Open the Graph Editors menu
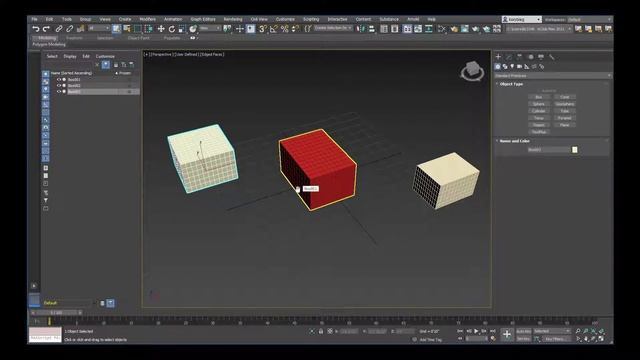Screen dimensions: 640x360 203,19
